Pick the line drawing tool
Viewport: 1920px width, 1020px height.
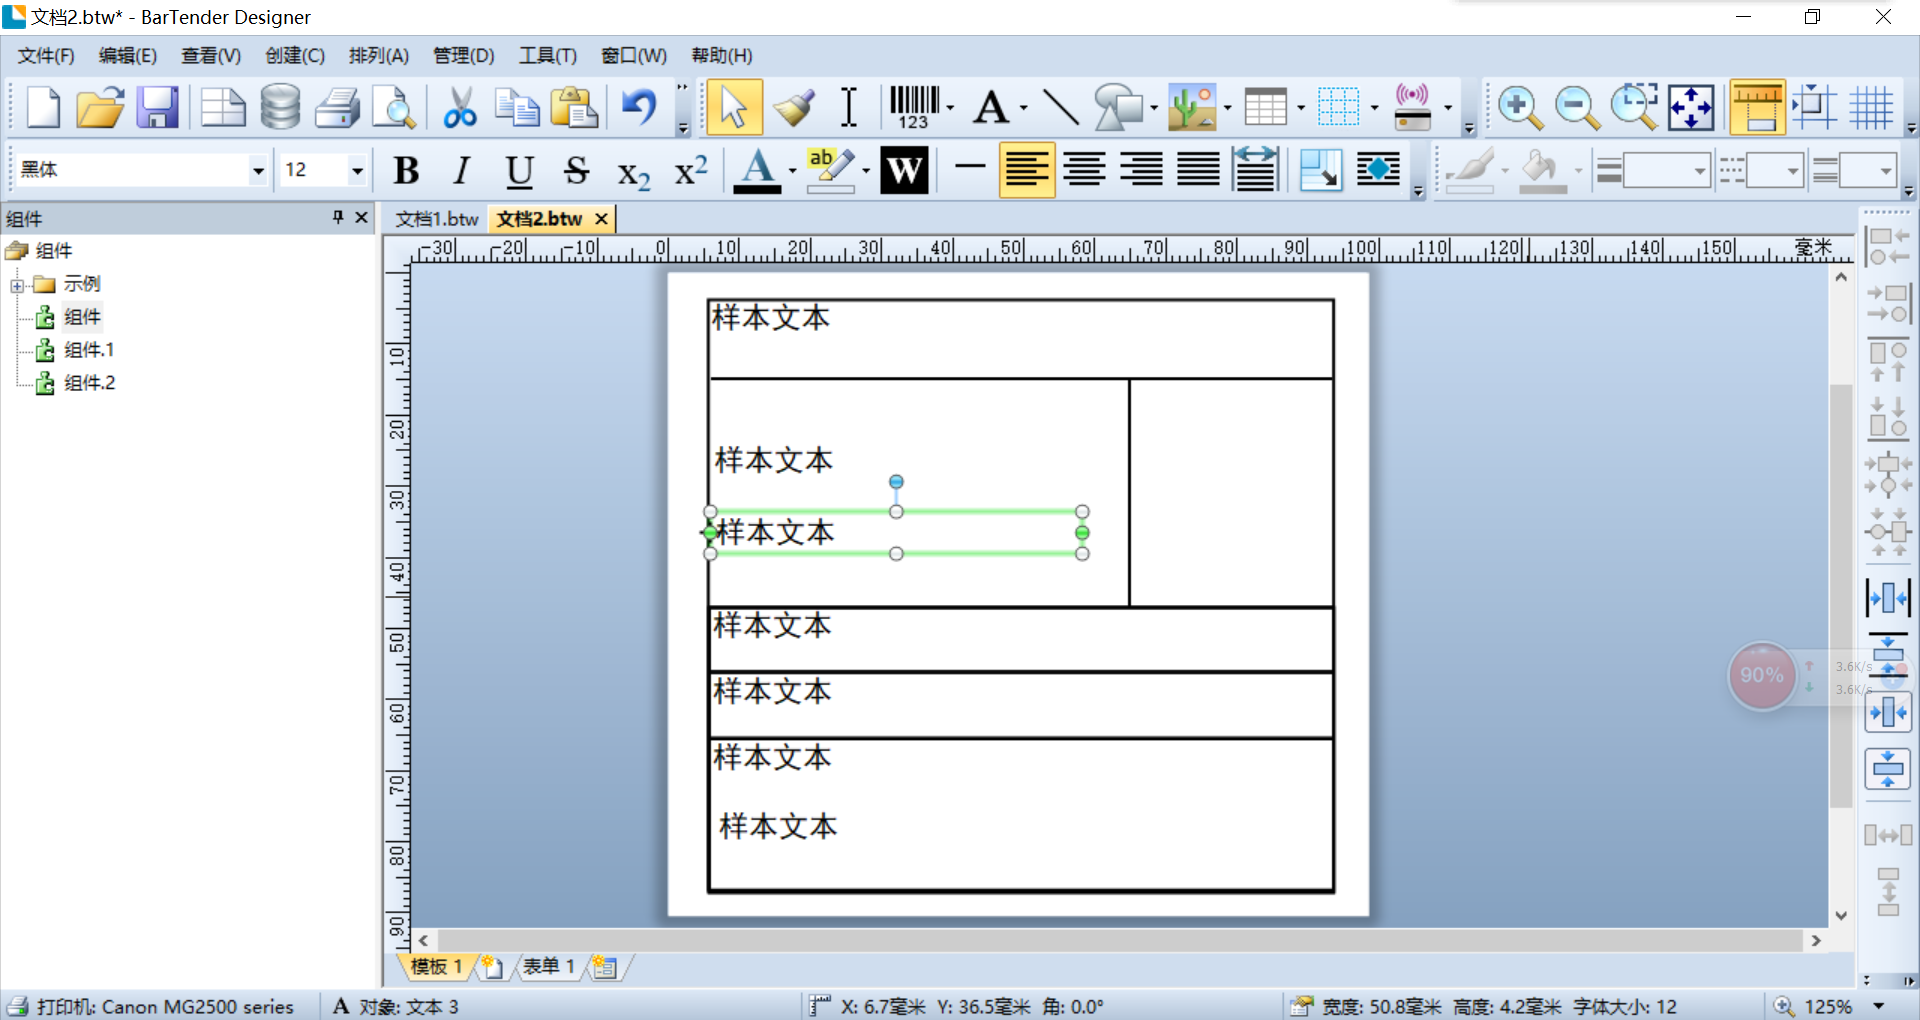(x=1060, y=107)
